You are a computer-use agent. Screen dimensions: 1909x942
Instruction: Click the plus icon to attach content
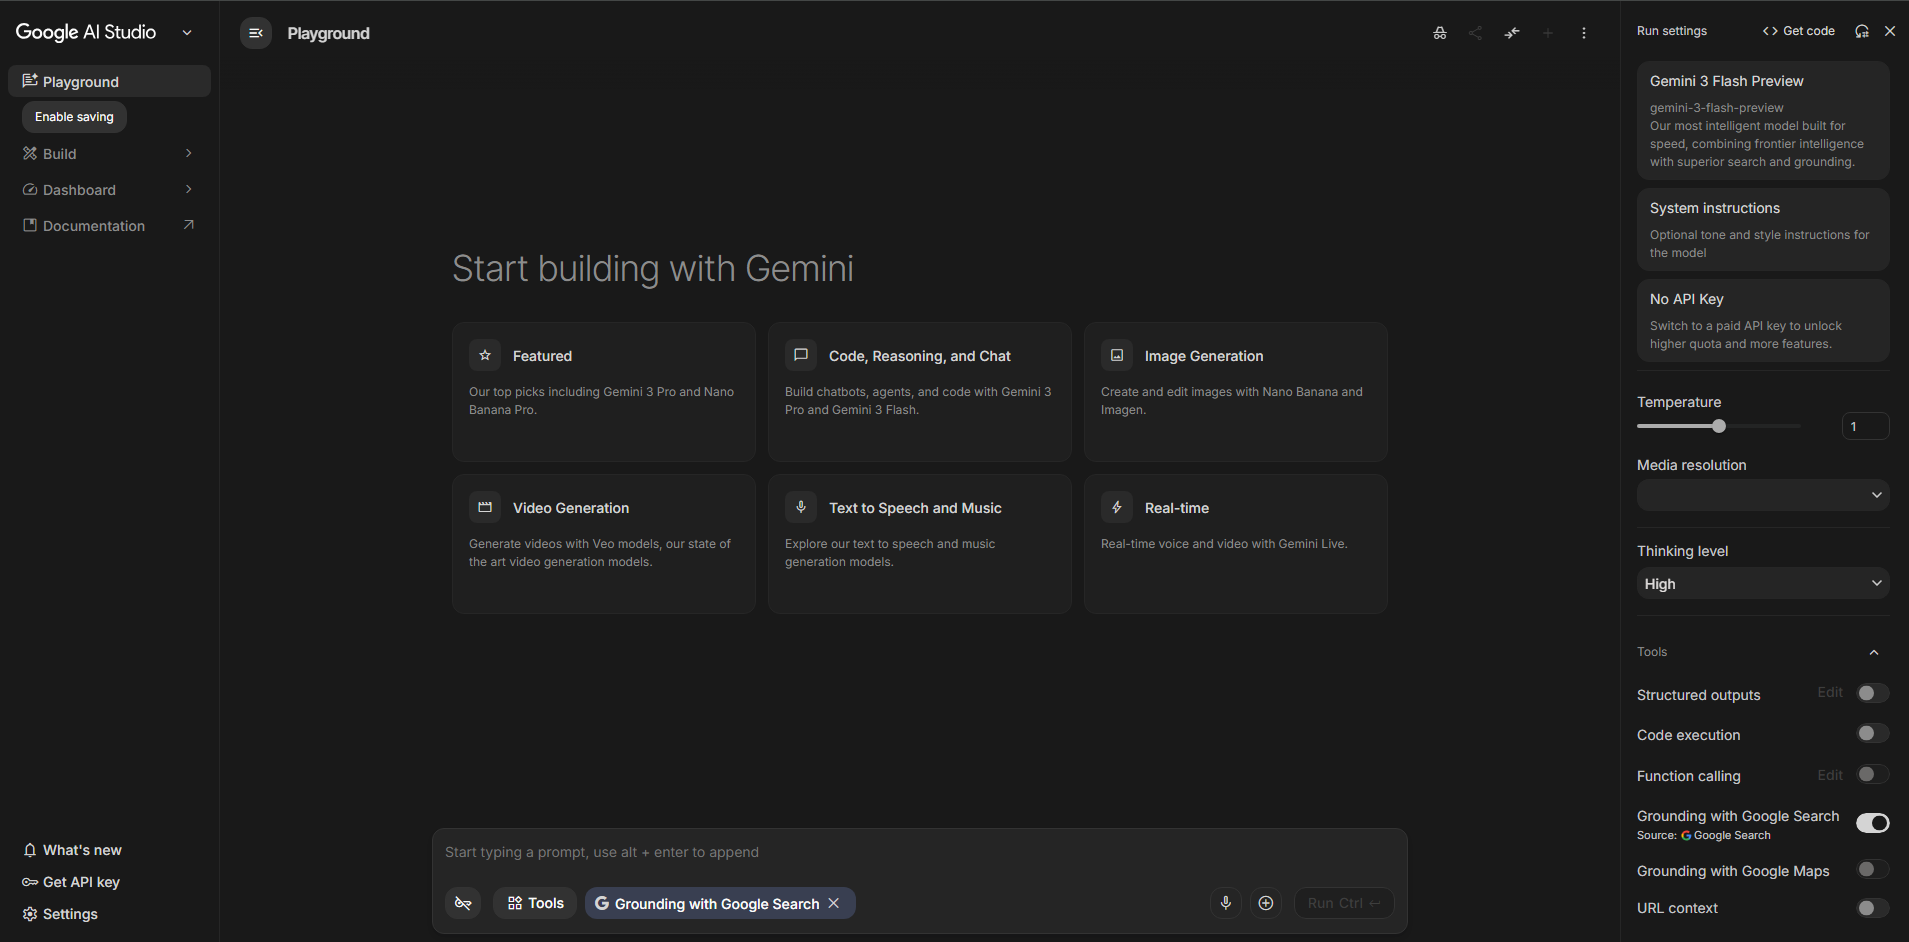tap(1265, 902)
